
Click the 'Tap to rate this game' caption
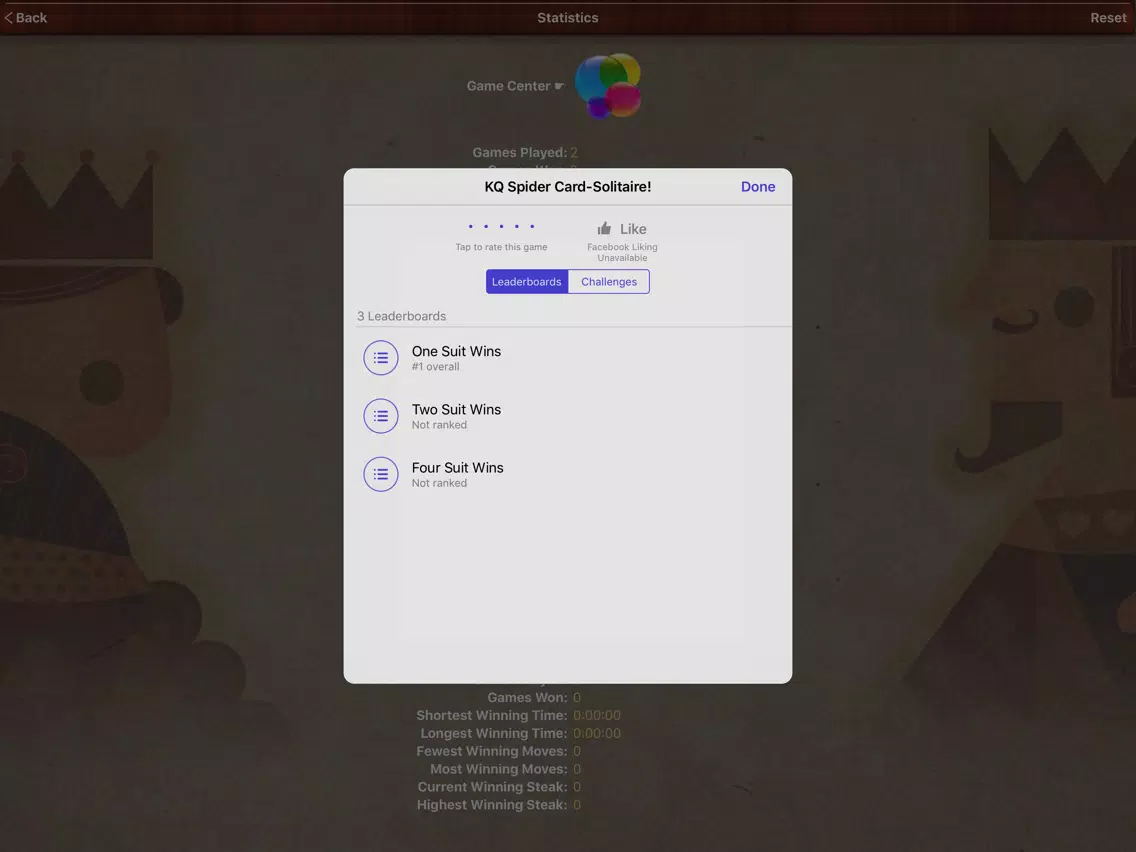point(501,247)
